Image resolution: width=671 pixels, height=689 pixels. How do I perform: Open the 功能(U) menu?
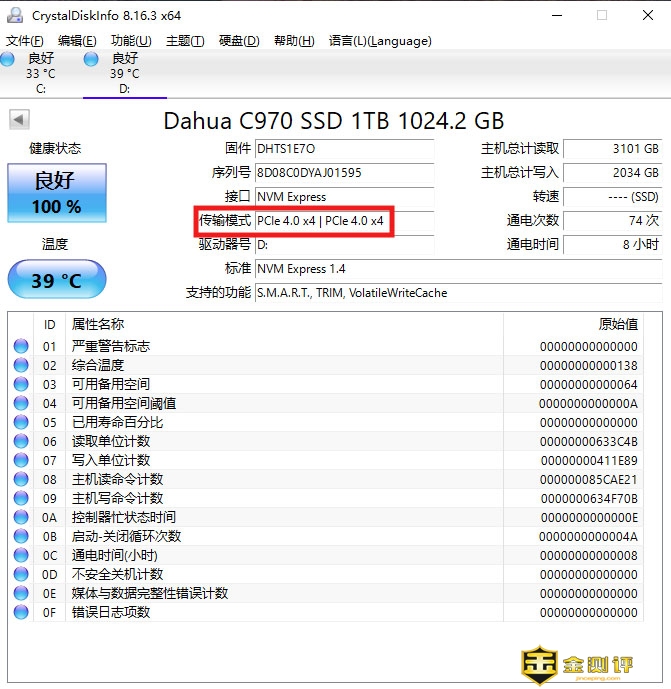pos(131,41)
